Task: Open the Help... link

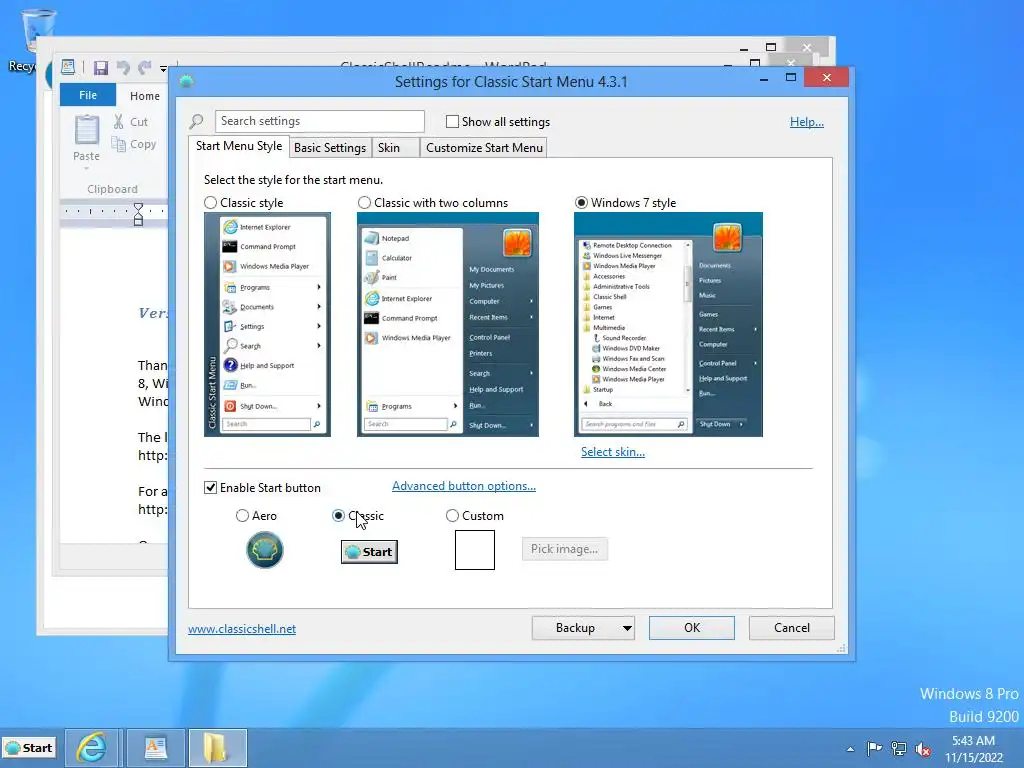Action: pyautogui.click(x=807, y=122)
